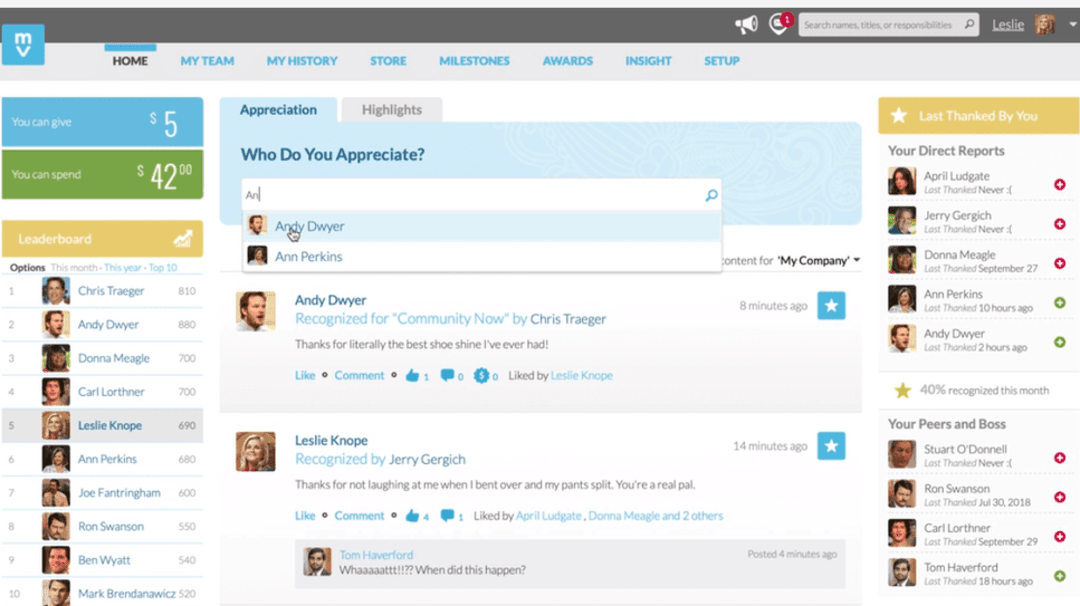
Task: Click Comment link on Leslie Knope's post
Action: [359, 516]
